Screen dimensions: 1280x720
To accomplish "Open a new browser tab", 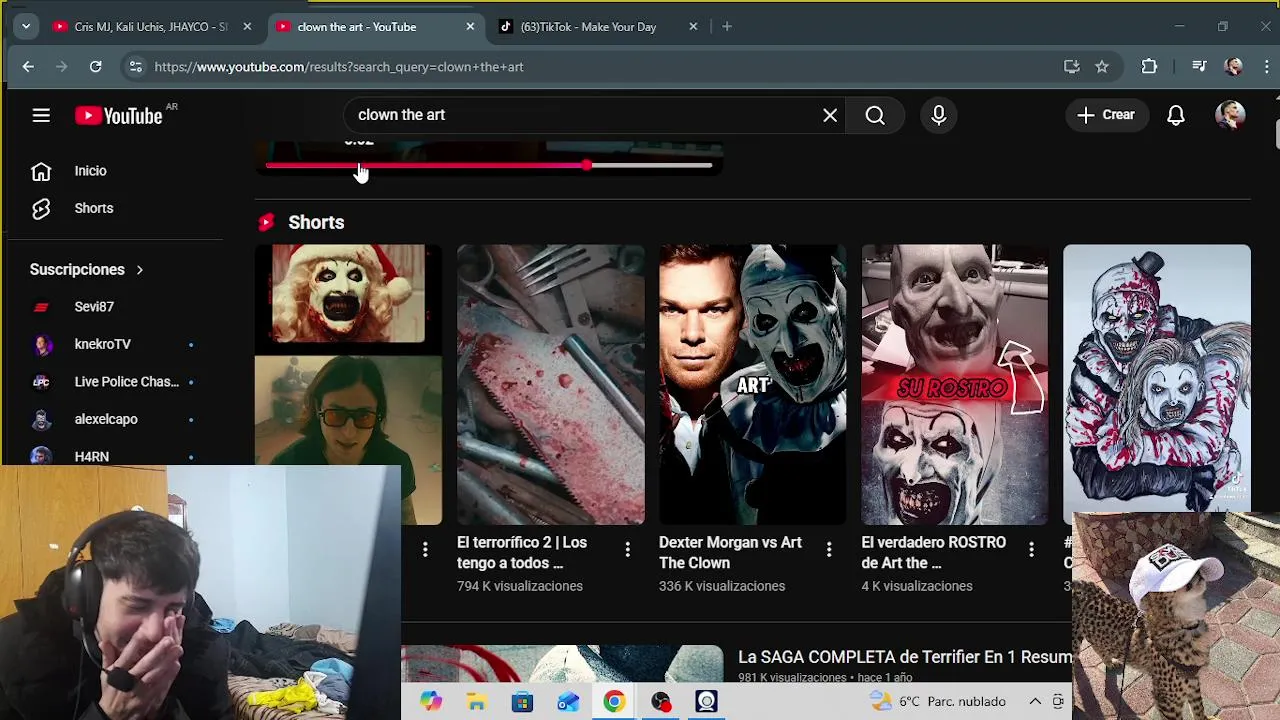I will (x=727, y=27).
